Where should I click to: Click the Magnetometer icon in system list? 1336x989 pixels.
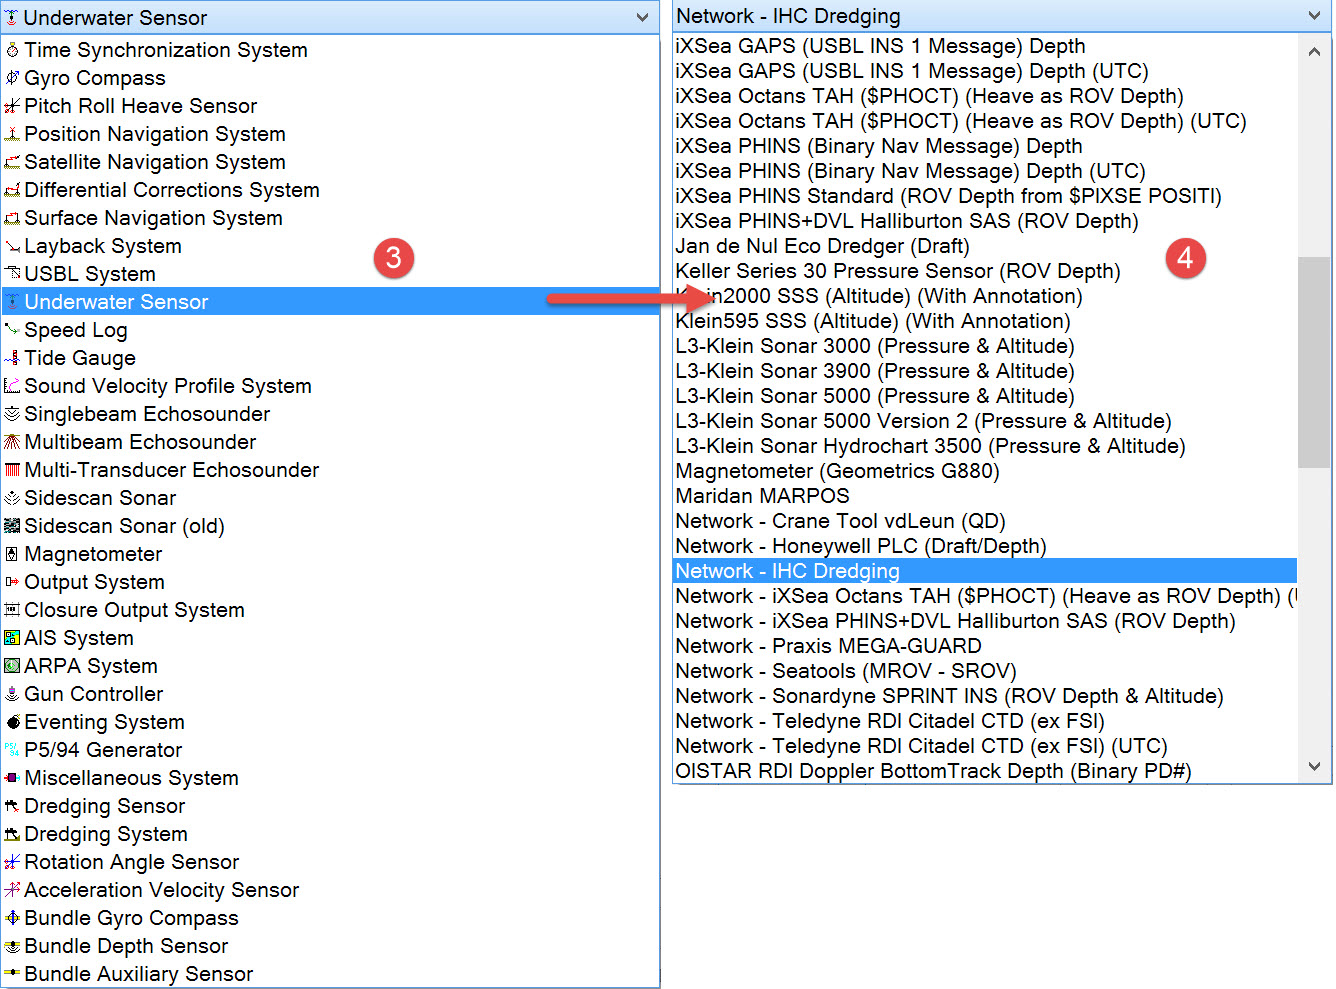12,554
